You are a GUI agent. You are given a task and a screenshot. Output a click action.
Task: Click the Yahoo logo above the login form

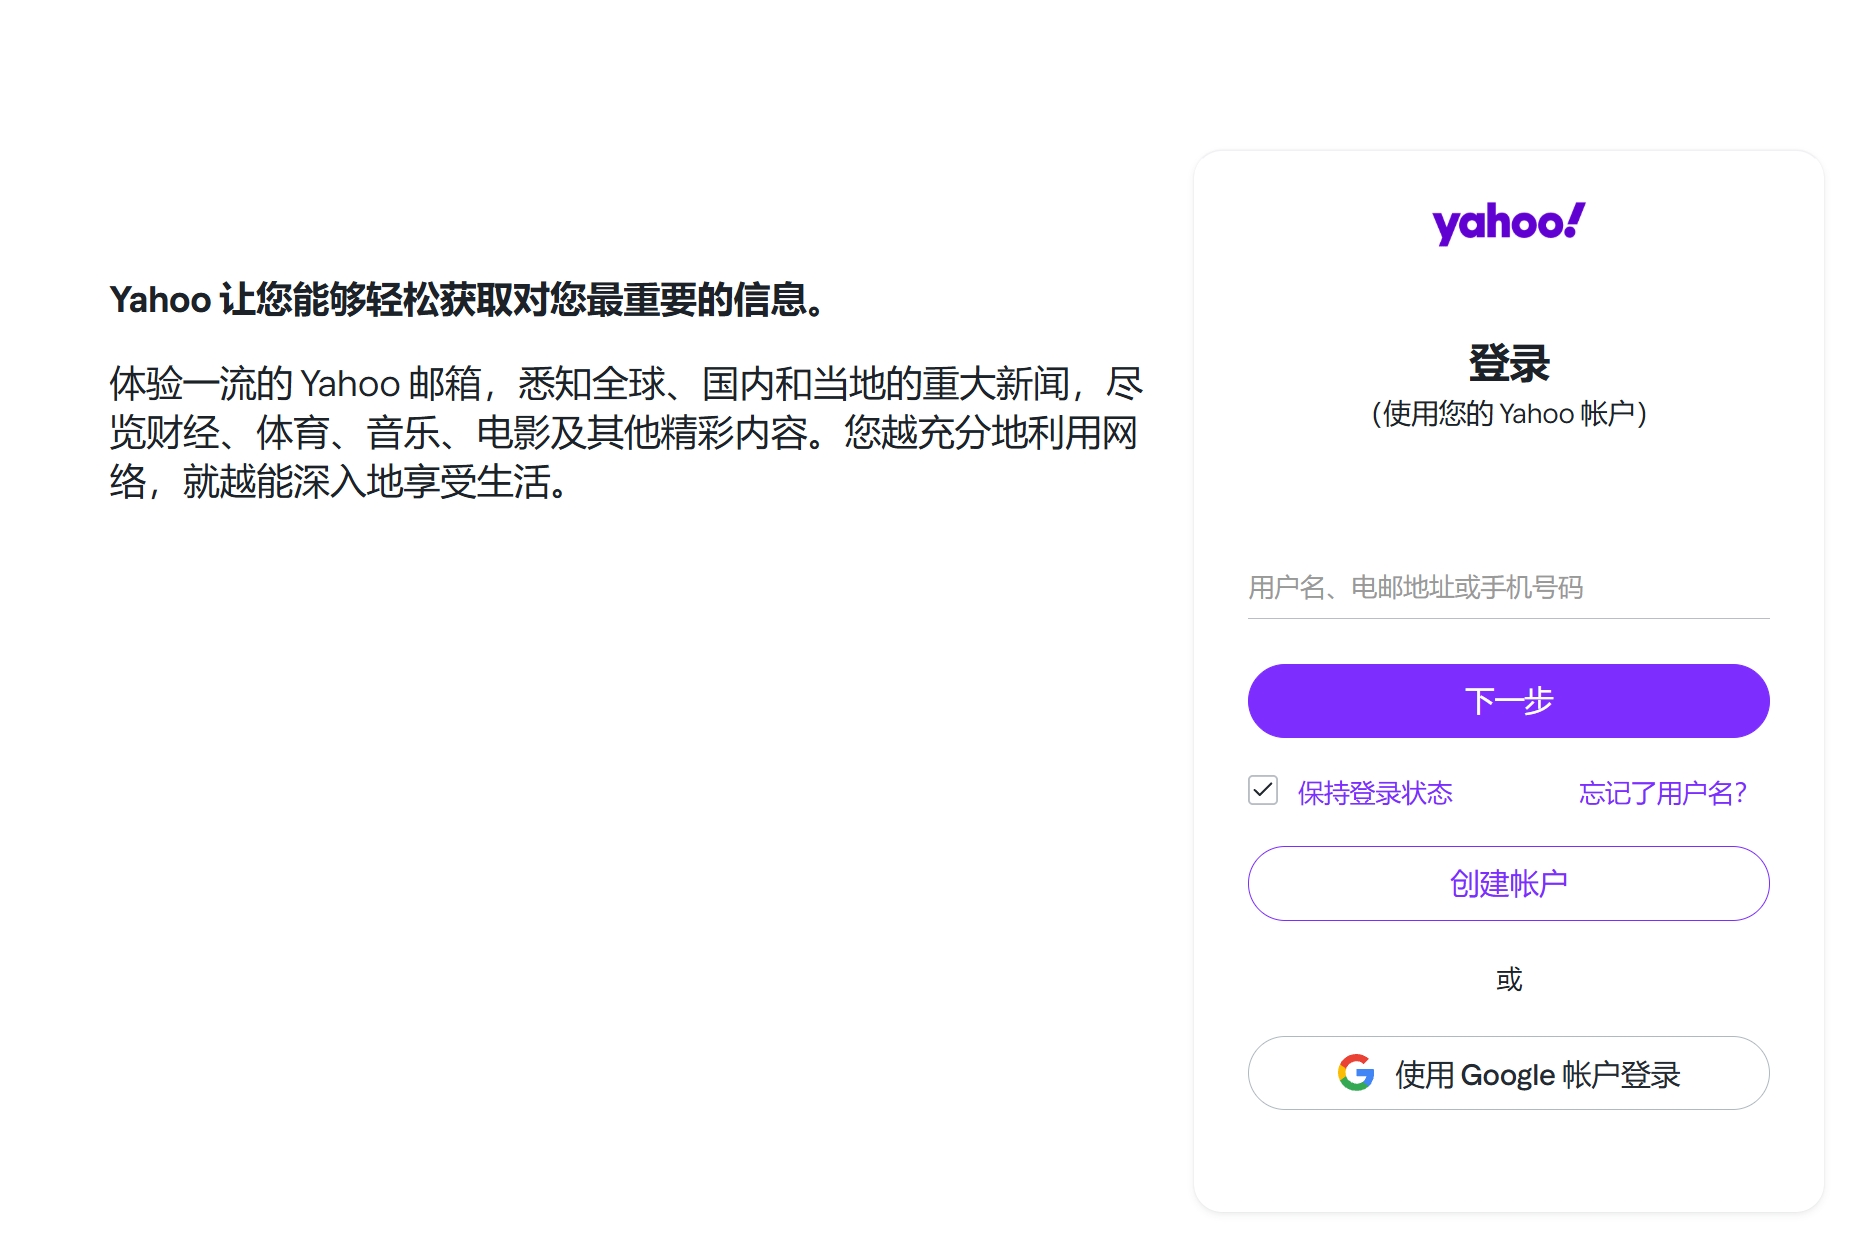[1507, 222]
